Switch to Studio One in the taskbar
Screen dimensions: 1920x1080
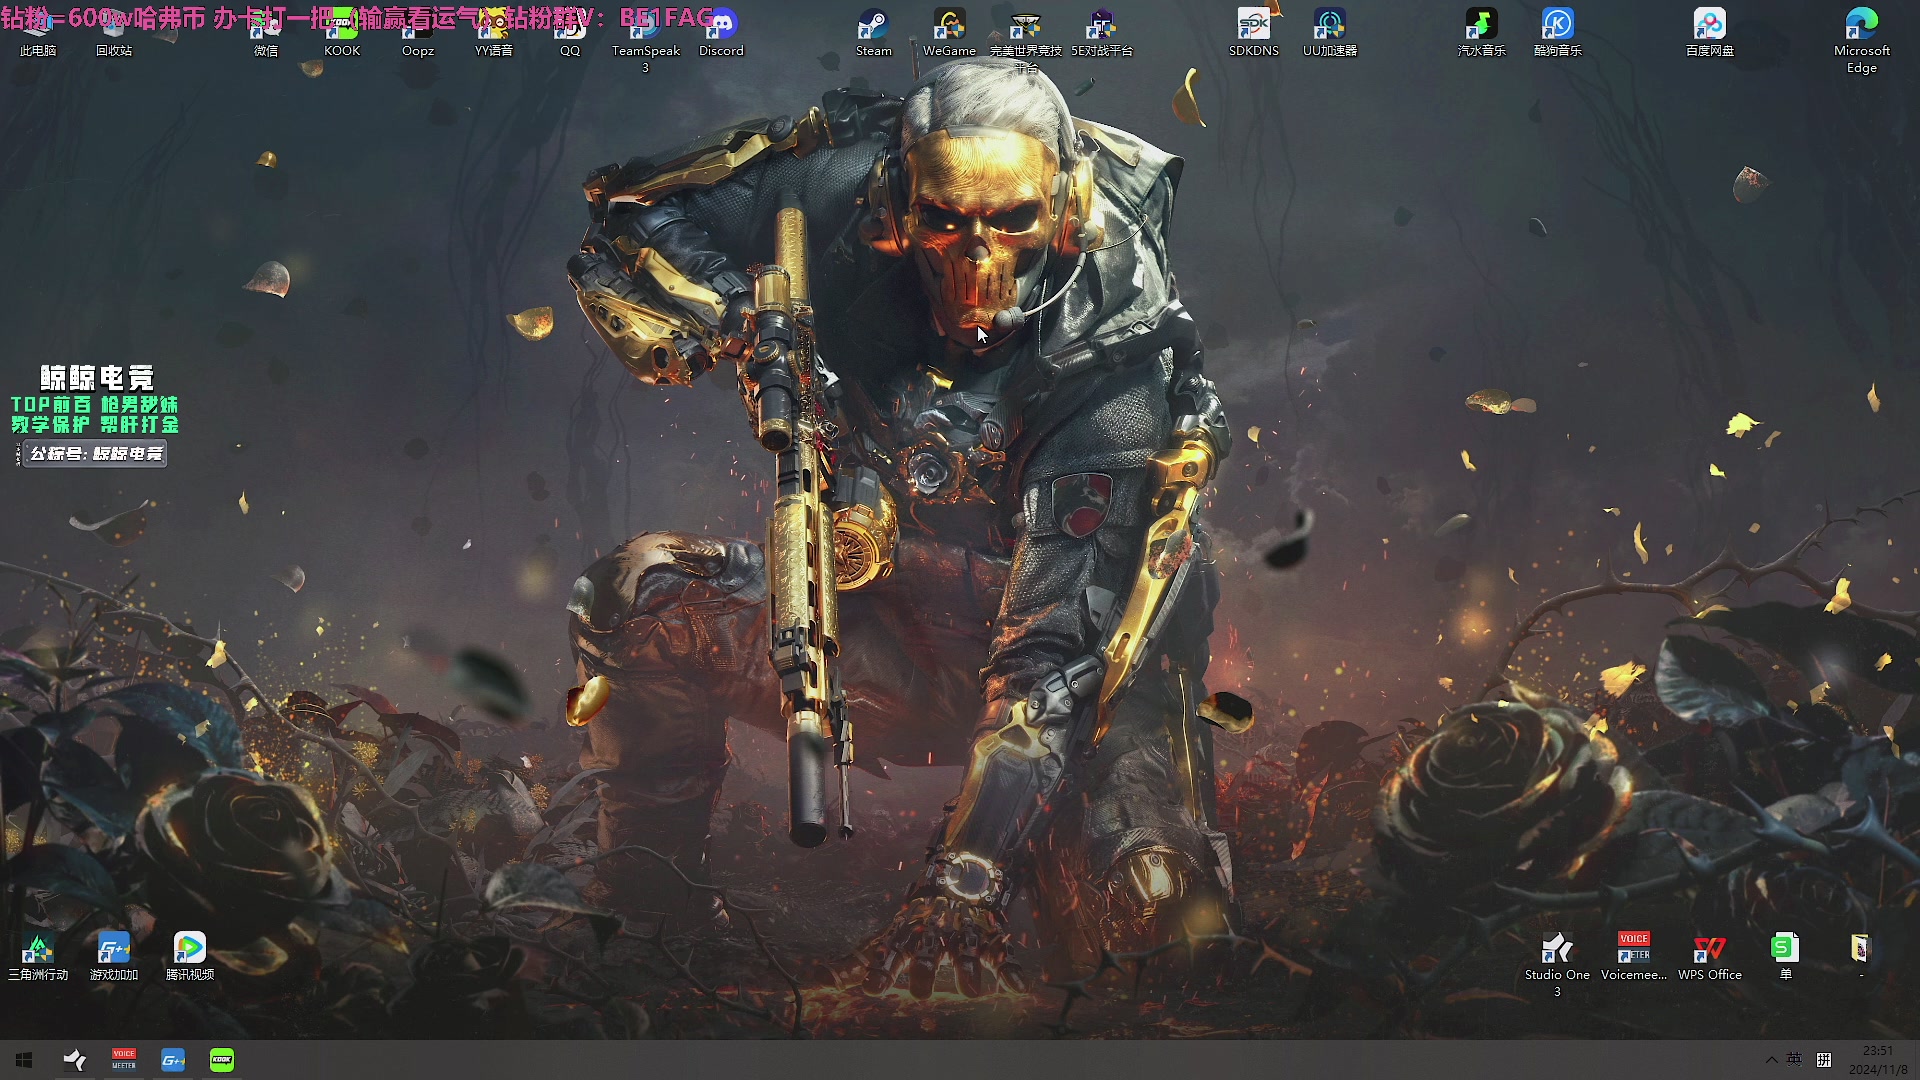pyautogui.click(x=75, y=1060)
